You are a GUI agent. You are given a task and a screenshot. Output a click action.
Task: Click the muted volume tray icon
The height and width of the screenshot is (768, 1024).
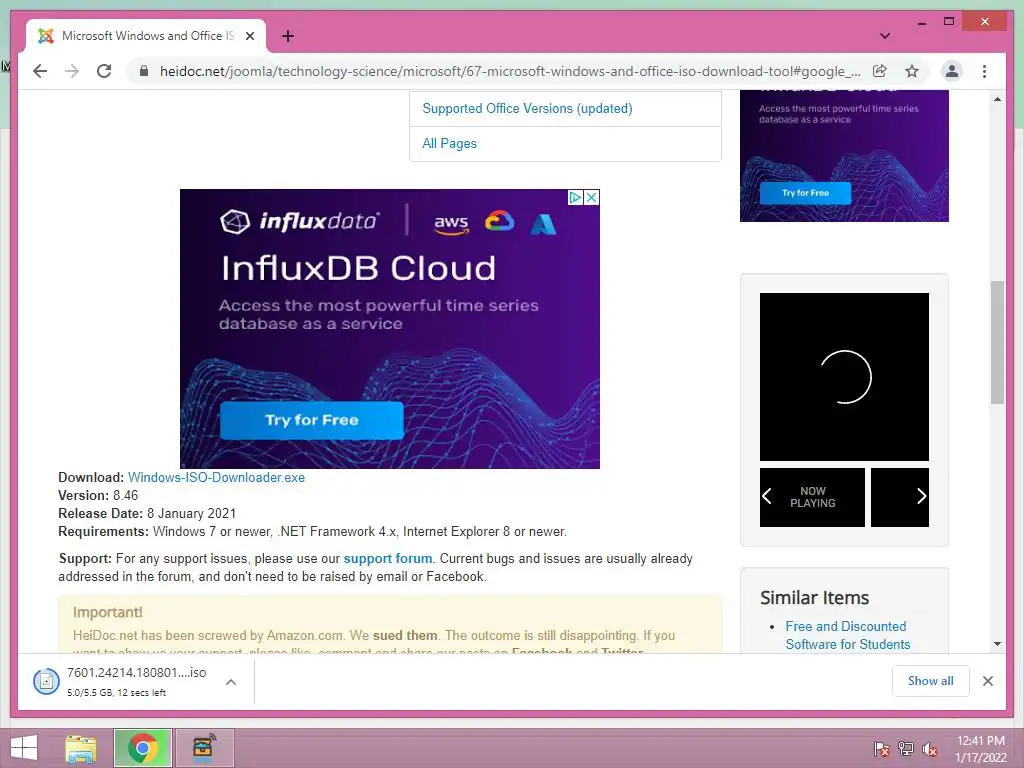tap(930, 749)
